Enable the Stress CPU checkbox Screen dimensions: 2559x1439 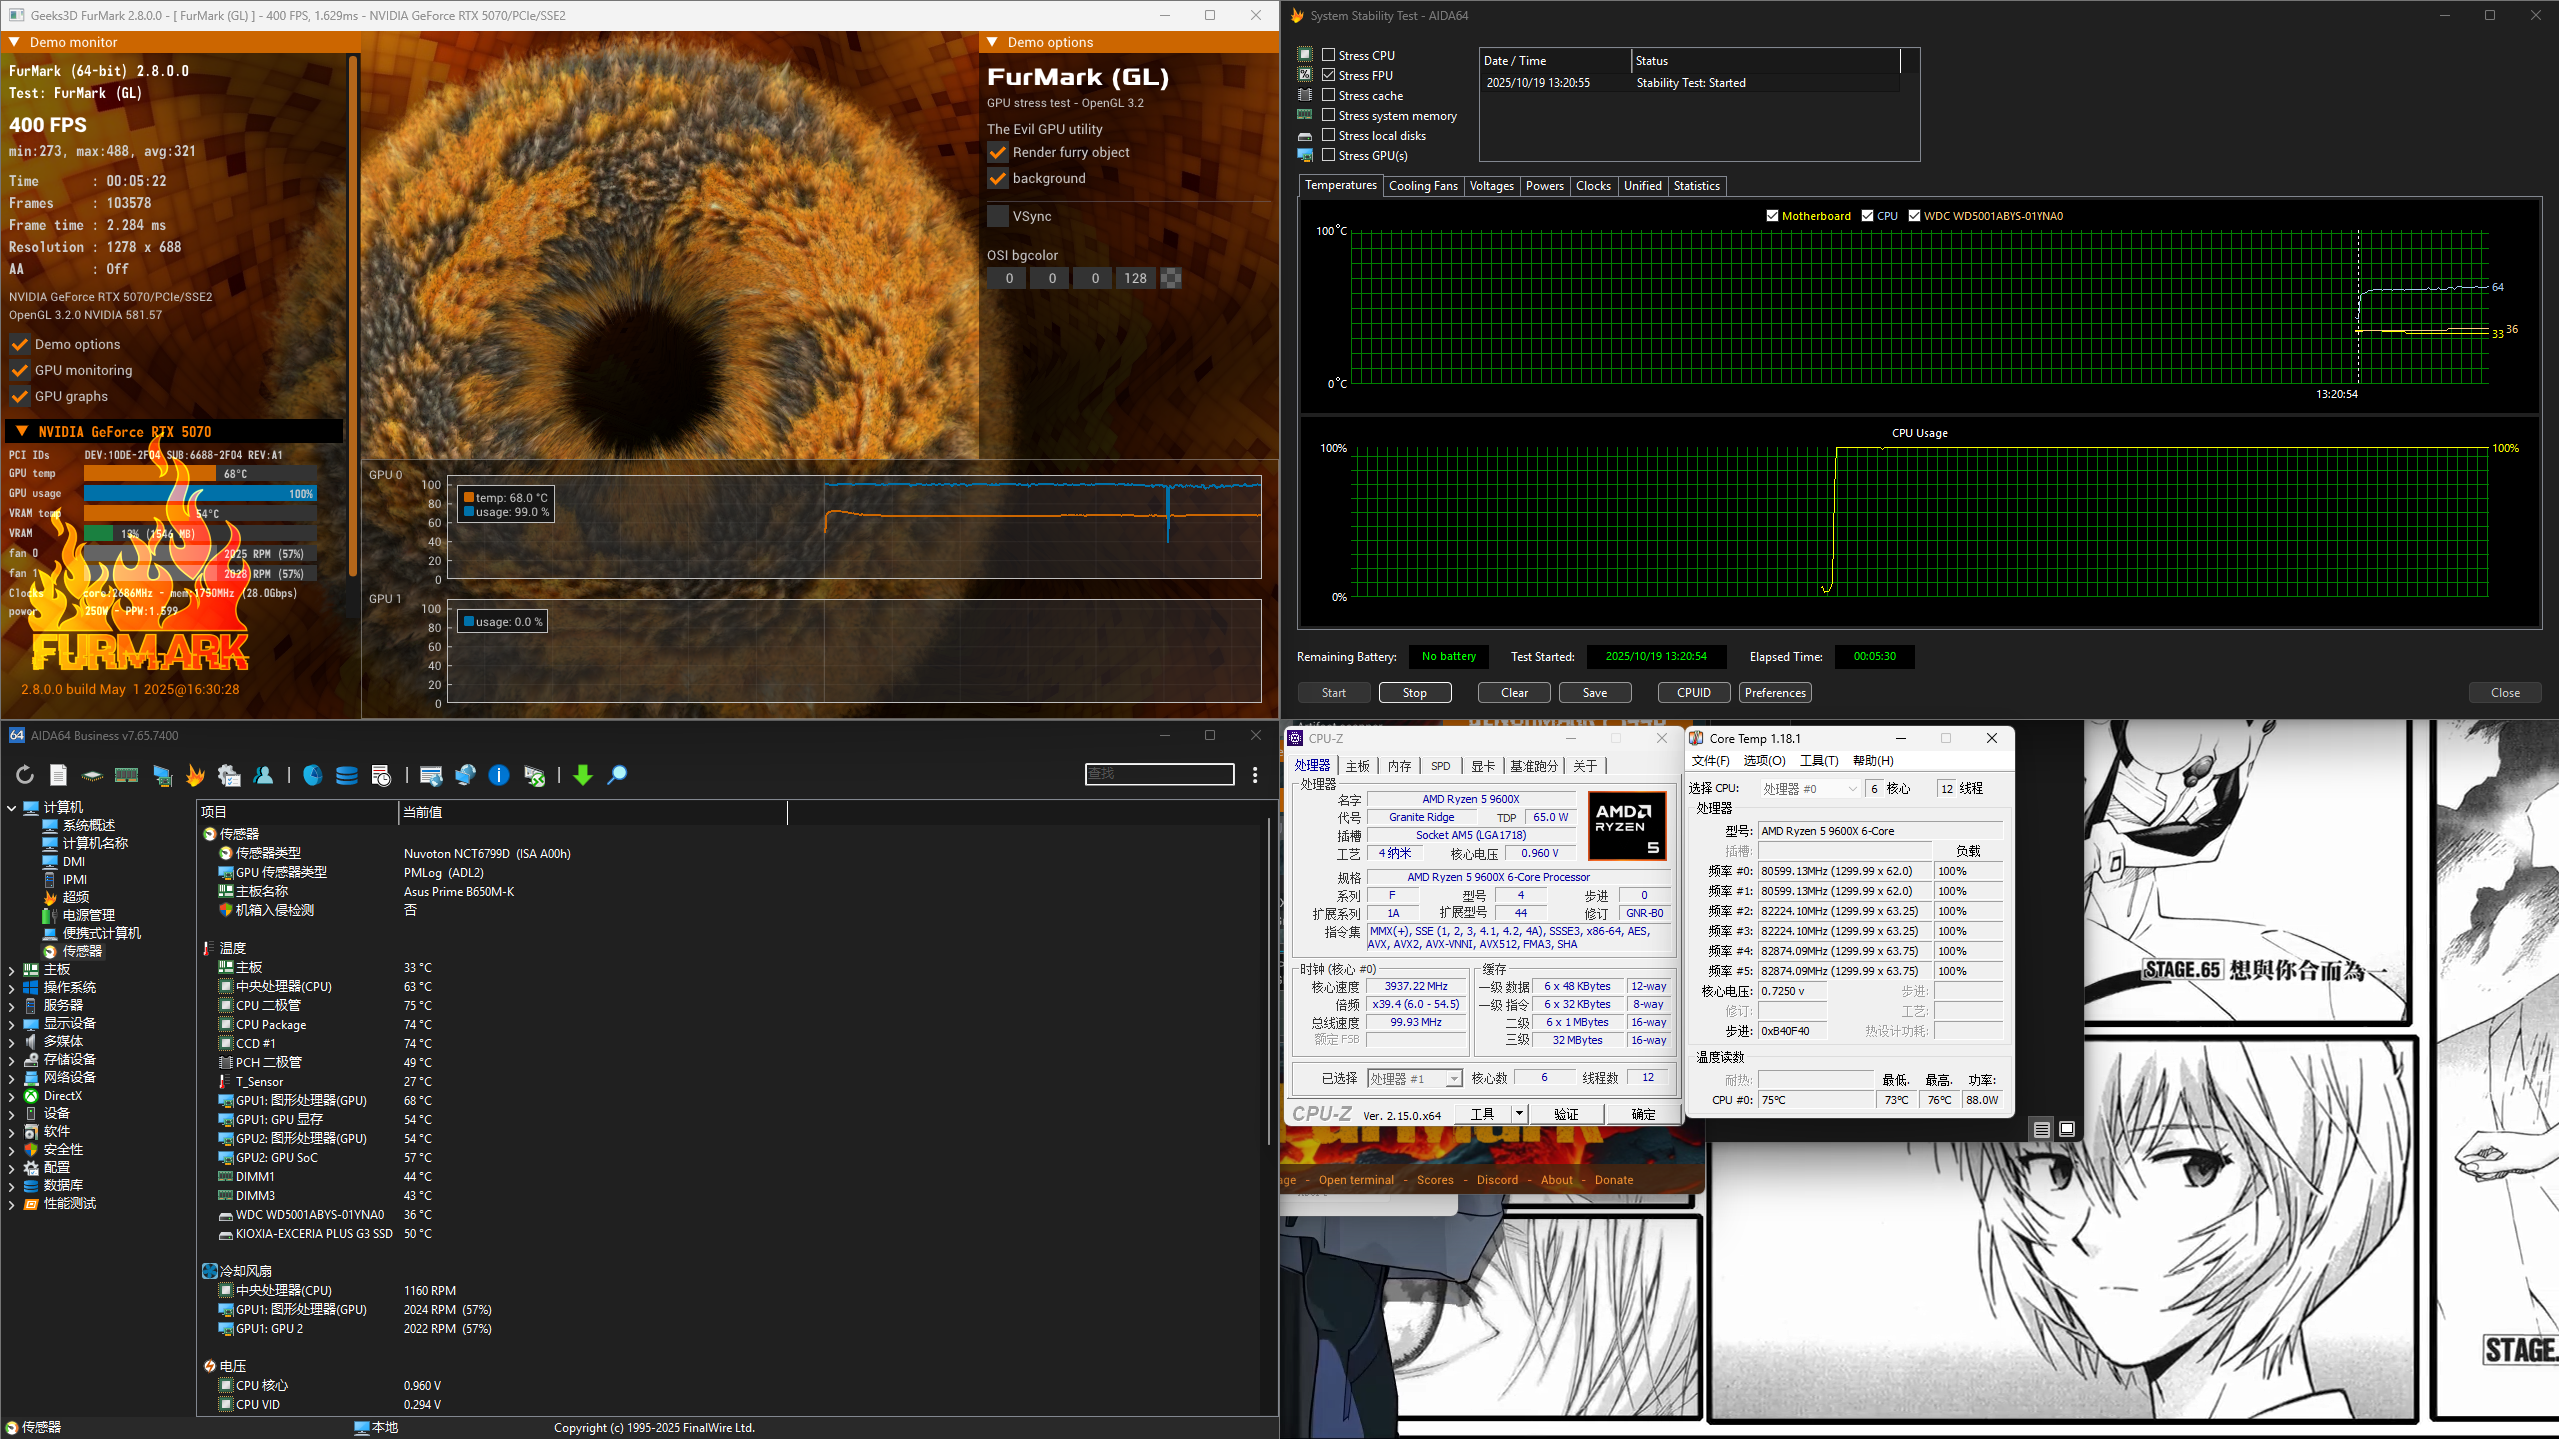coord(1329,55)
